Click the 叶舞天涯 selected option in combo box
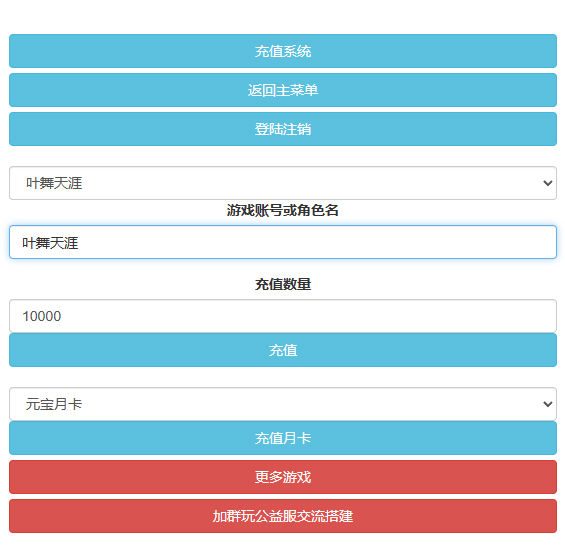 pos(54,183)
